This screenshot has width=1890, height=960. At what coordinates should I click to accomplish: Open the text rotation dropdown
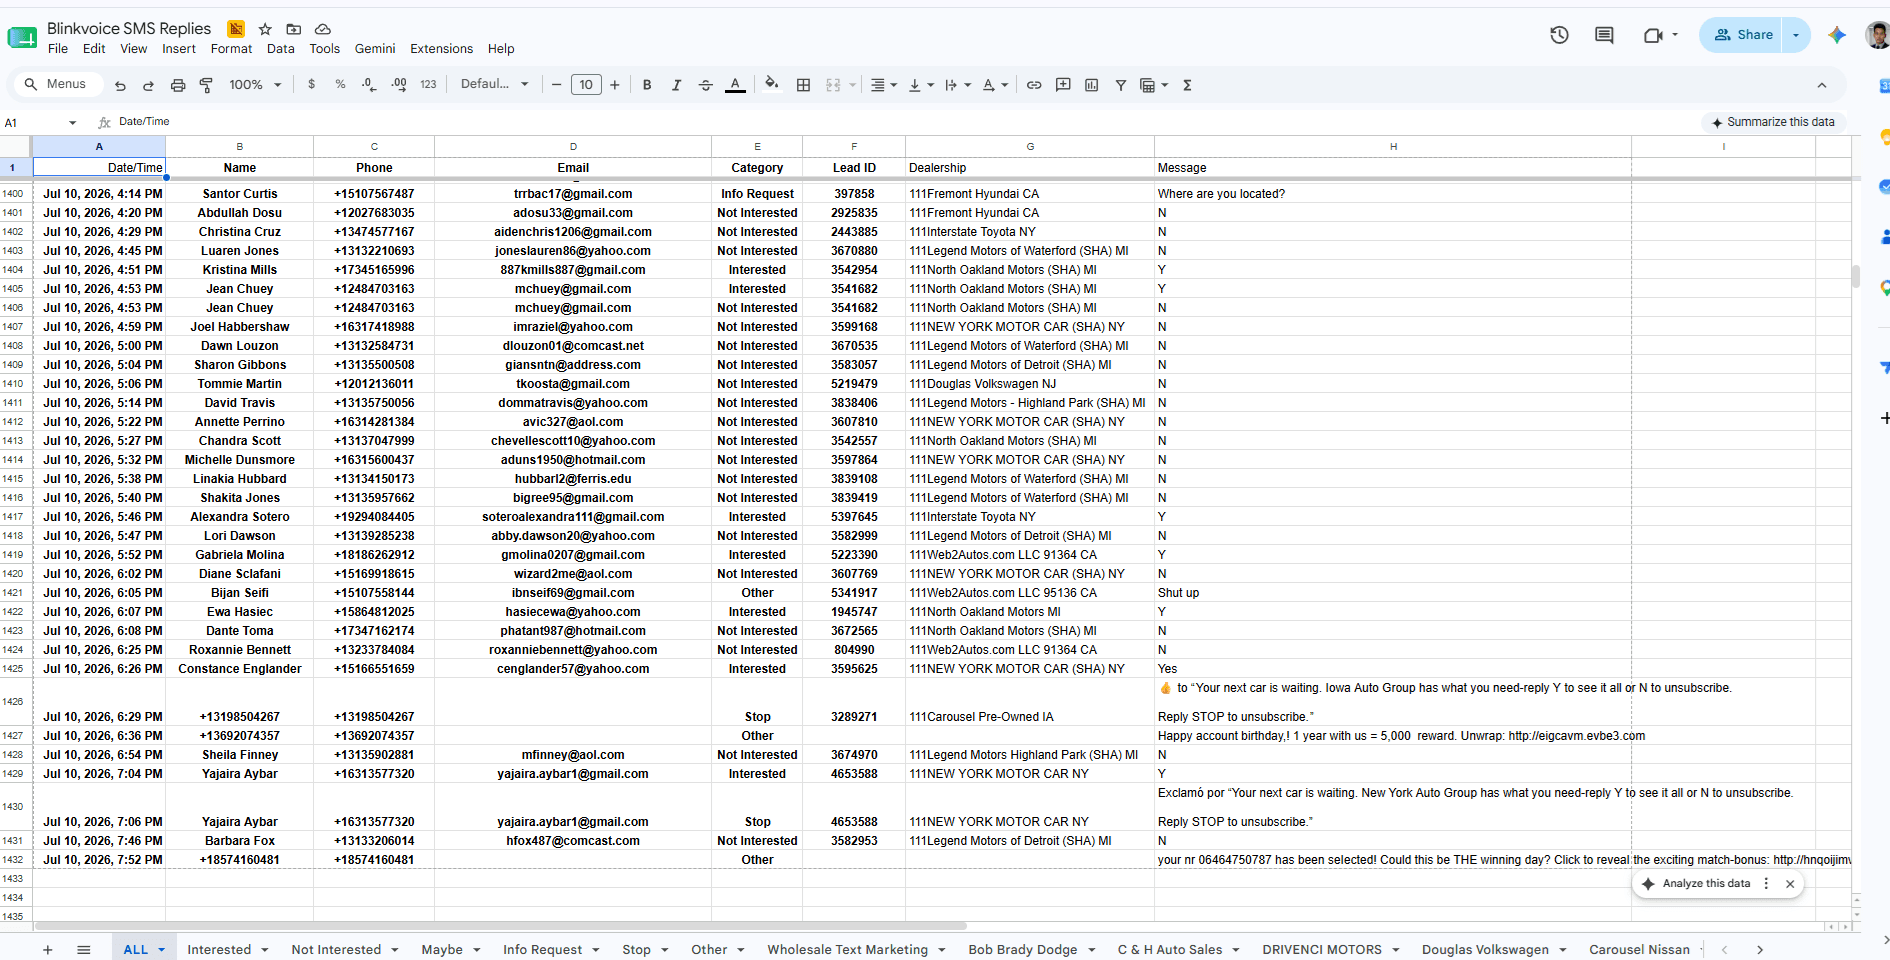994,85
